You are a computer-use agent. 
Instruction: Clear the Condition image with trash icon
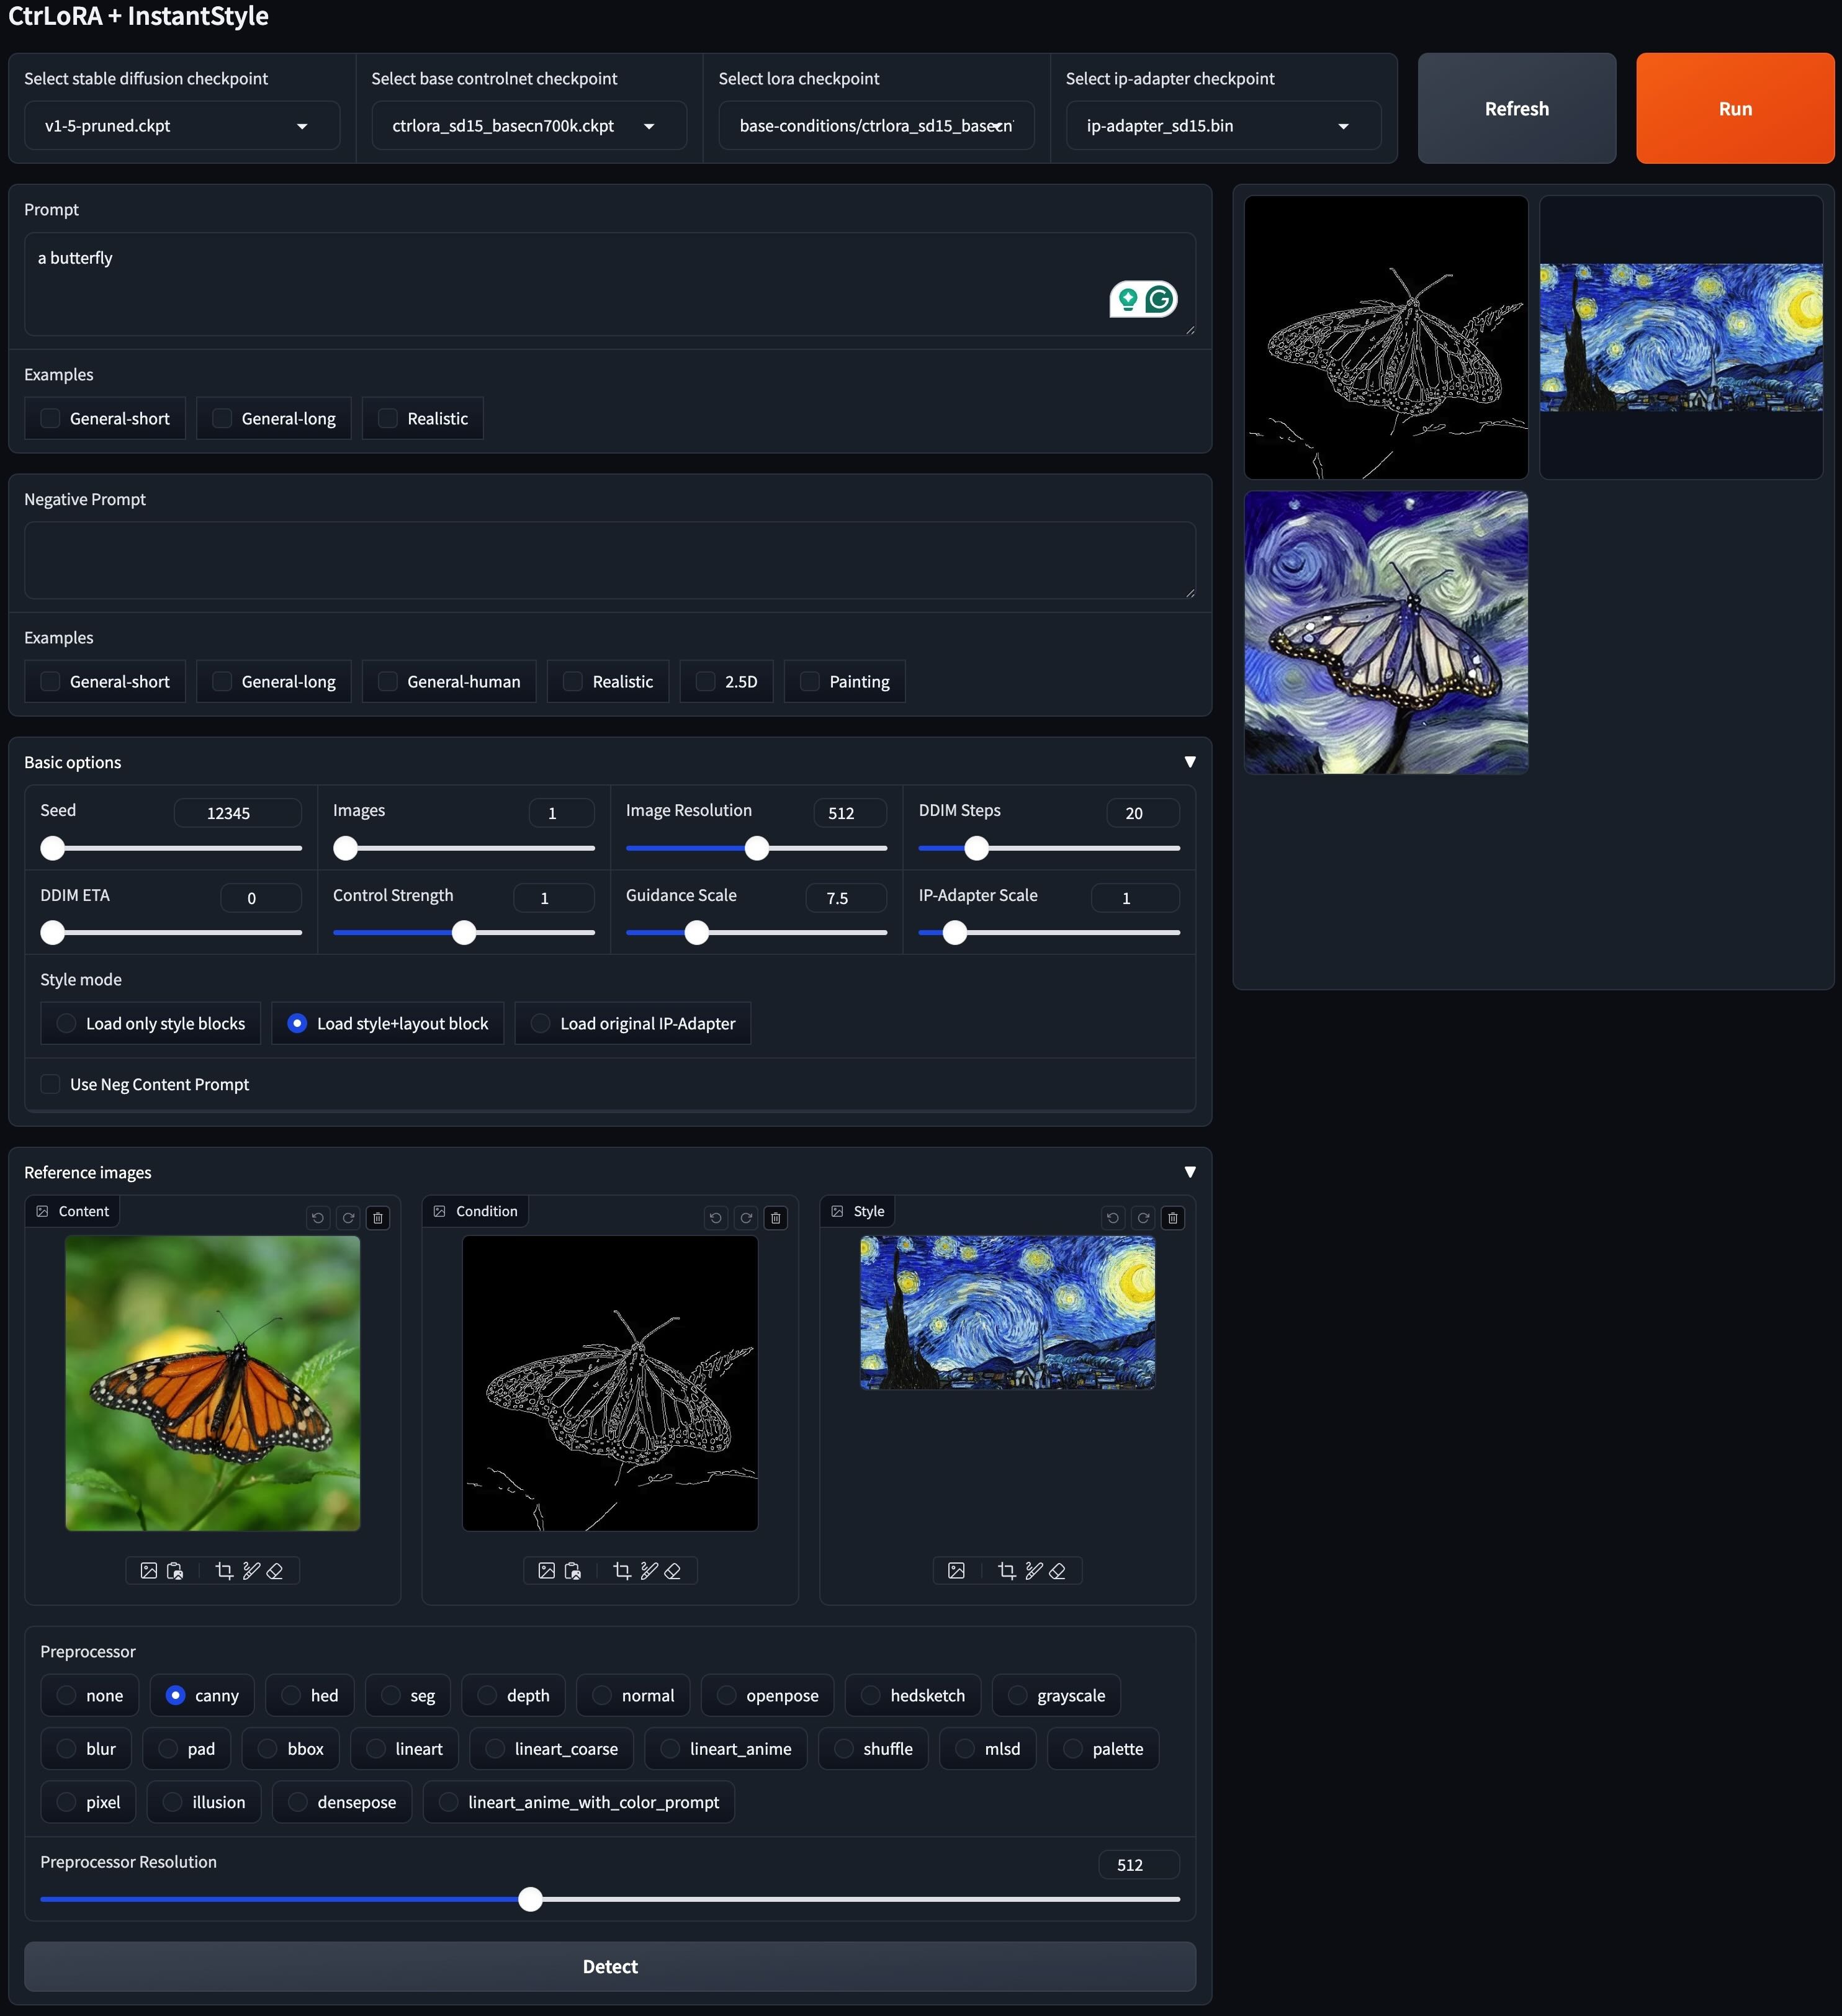[776, 1218]
